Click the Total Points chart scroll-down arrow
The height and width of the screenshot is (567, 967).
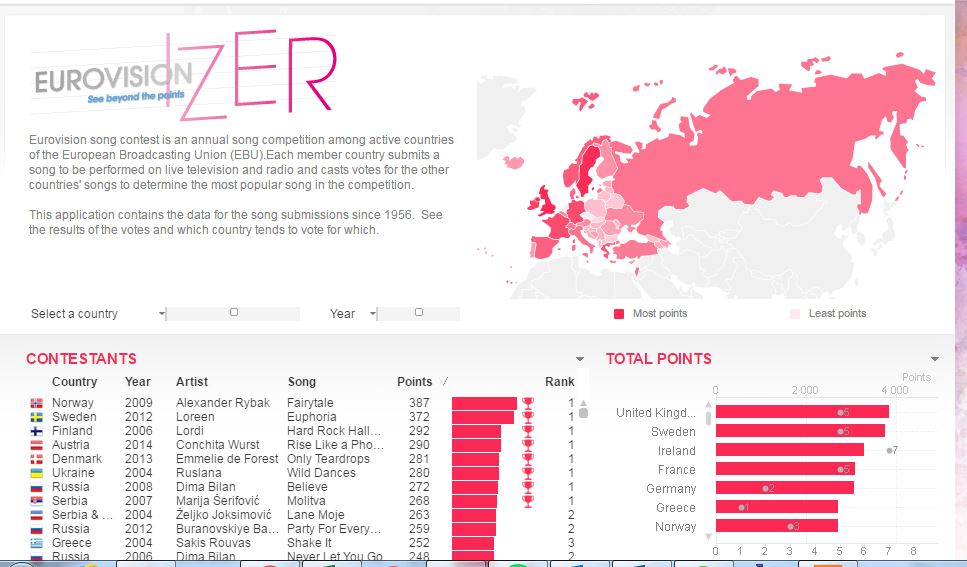[x=708, y=536]
